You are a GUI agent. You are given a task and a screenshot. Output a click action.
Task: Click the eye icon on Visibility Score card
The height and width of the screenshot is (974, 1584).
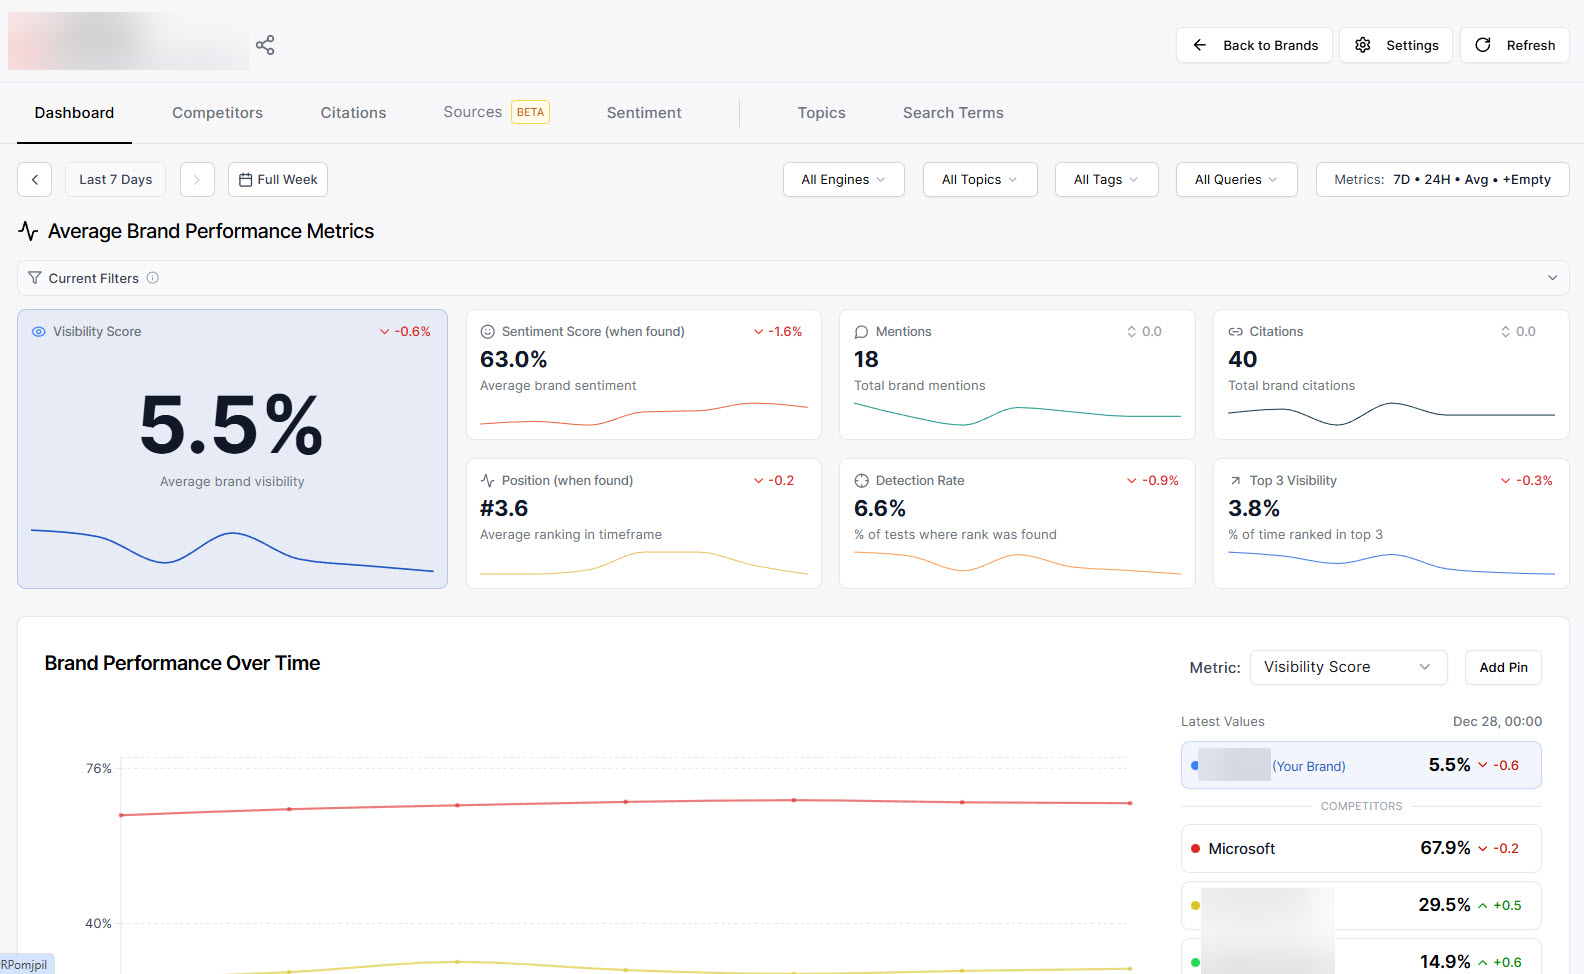(x=39, y=332)
